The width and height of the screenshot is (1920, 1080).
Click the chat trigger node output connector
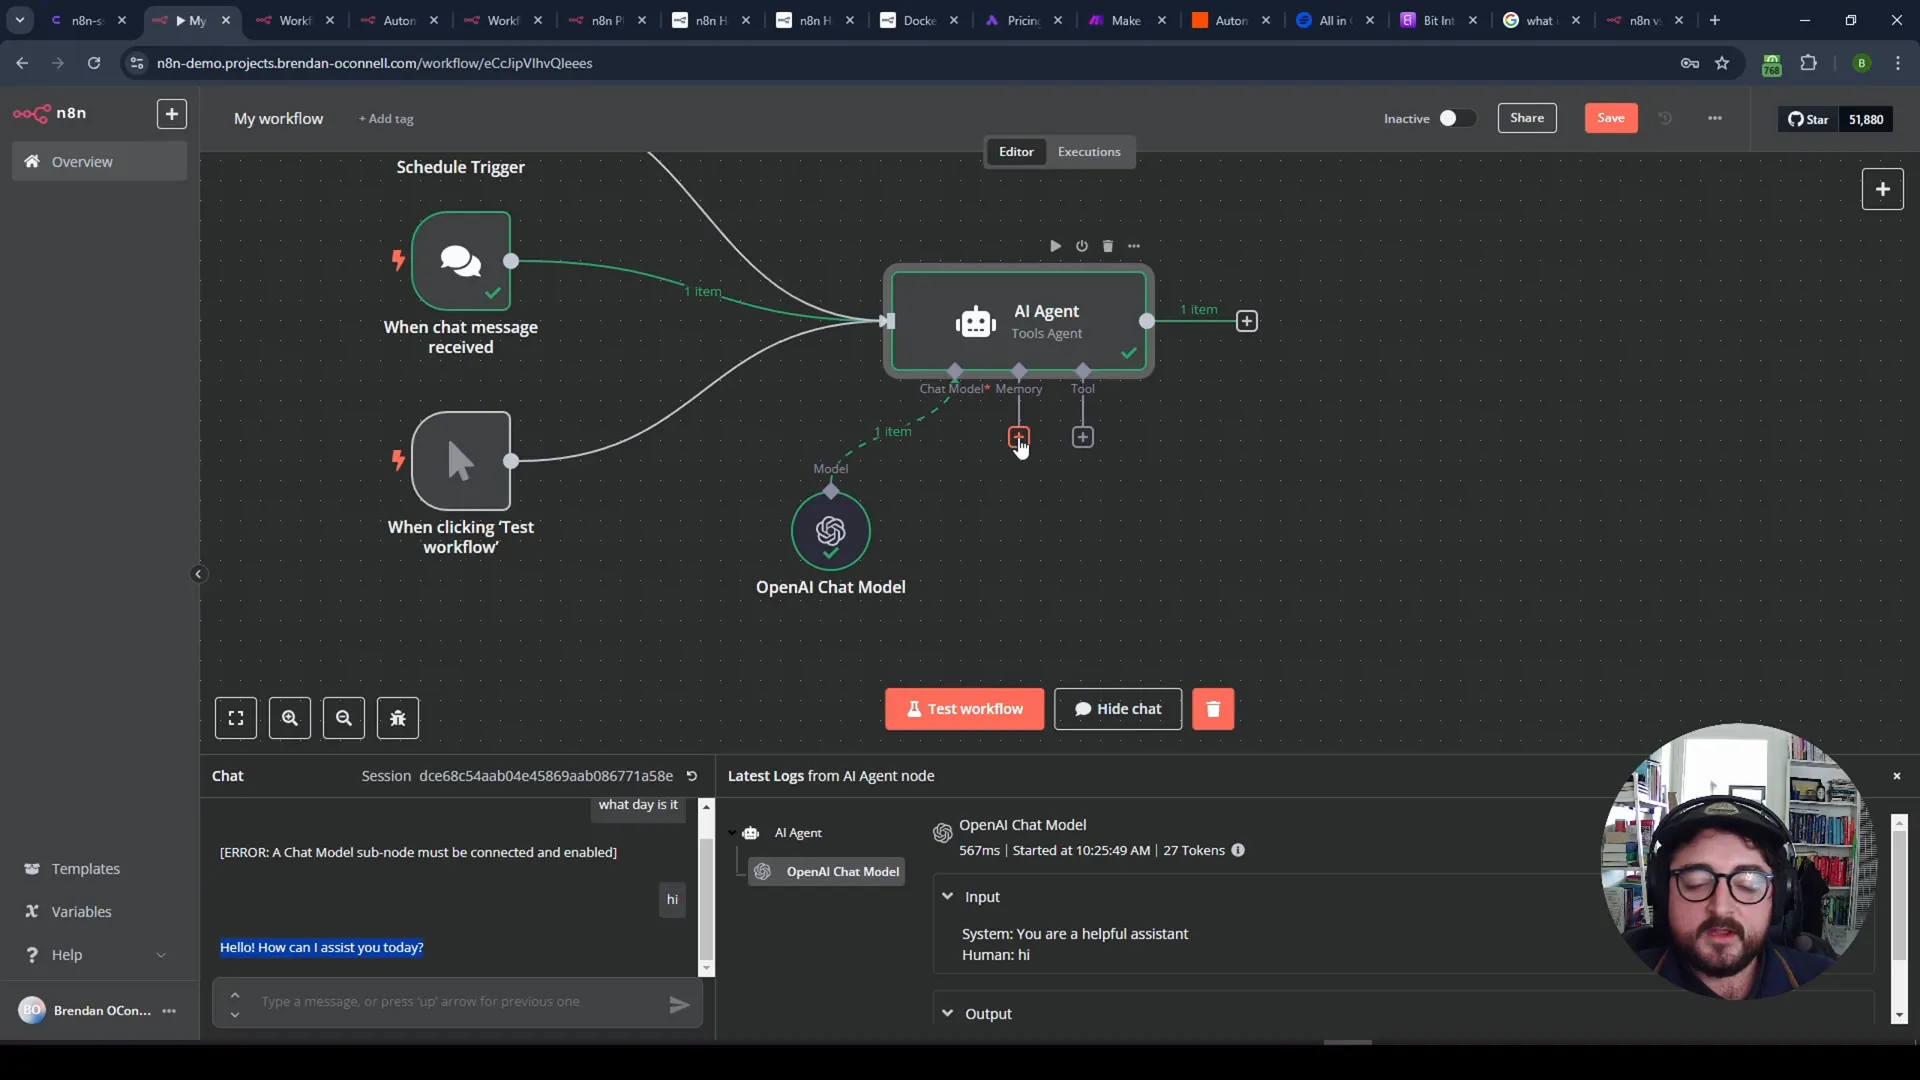(511, 261)
